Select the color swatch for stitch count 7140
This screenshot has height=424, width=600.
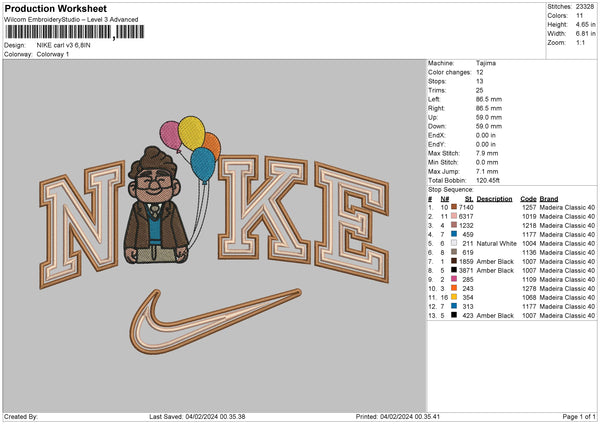click(x=453, y=205)
